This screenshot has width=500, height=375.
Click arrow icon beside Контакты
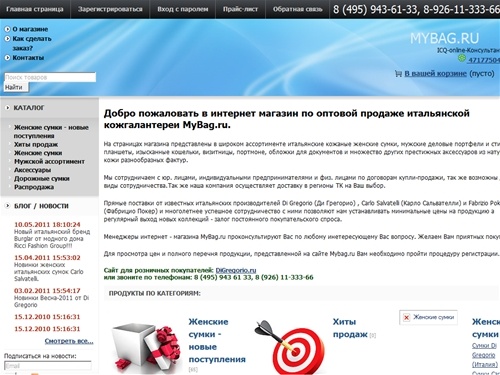pyautogui.click(x=7, y=58)
